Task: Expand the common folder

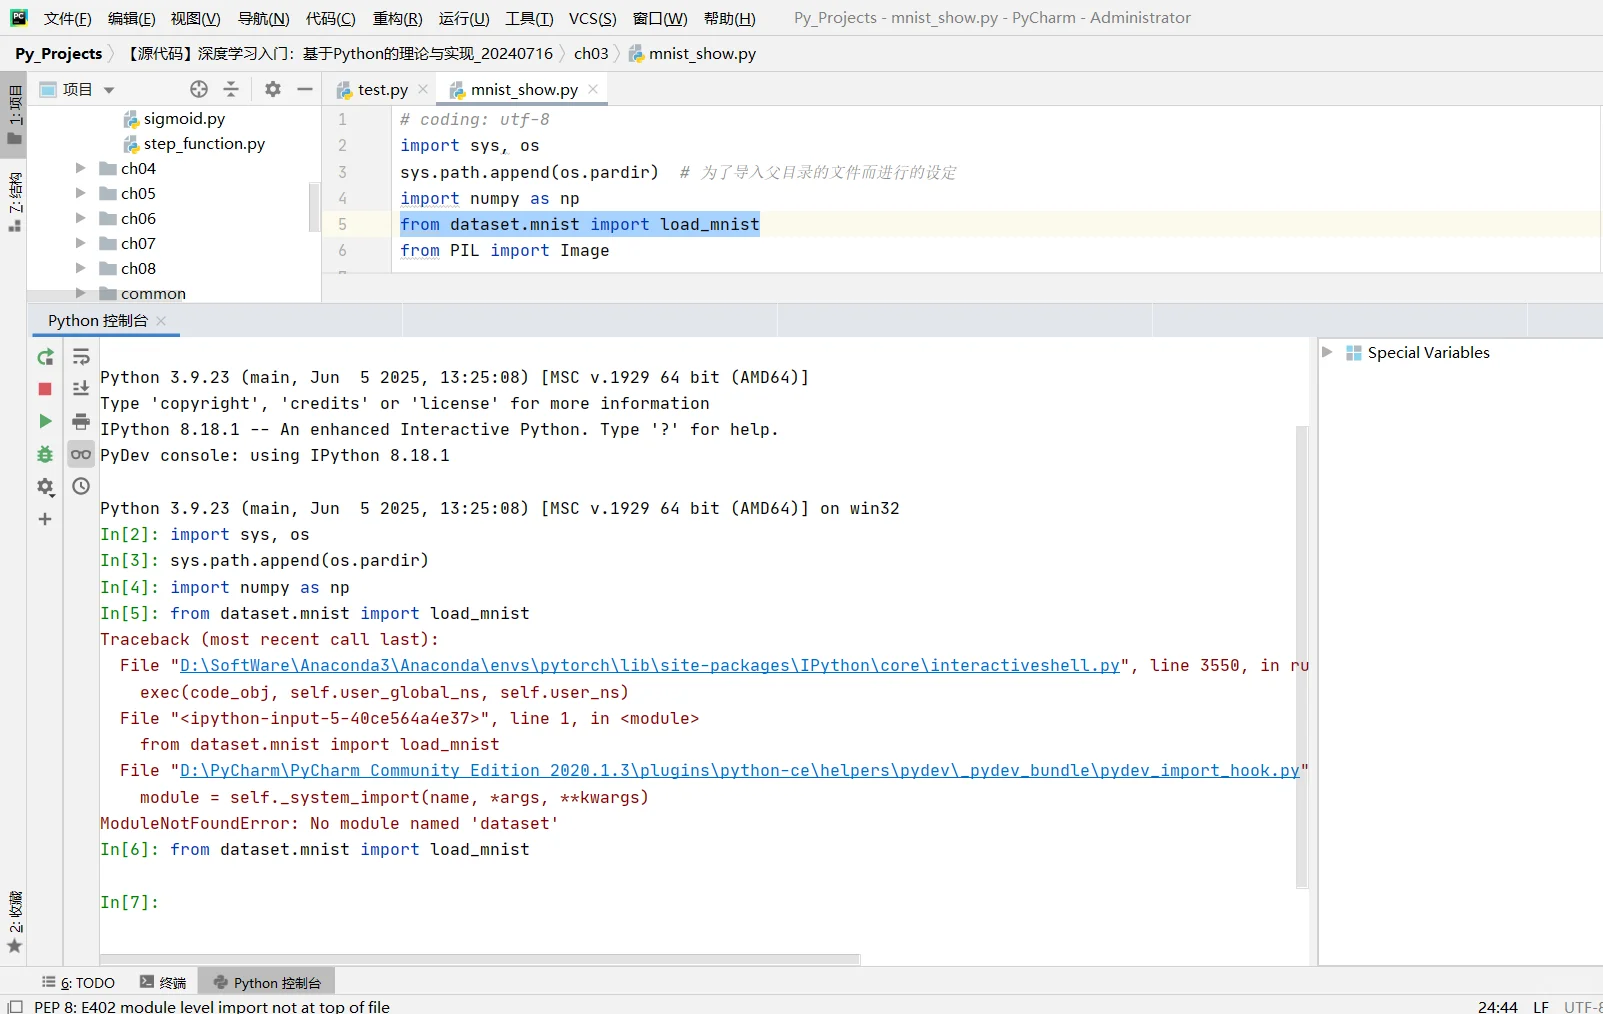Action: click(x=81, y=293)
